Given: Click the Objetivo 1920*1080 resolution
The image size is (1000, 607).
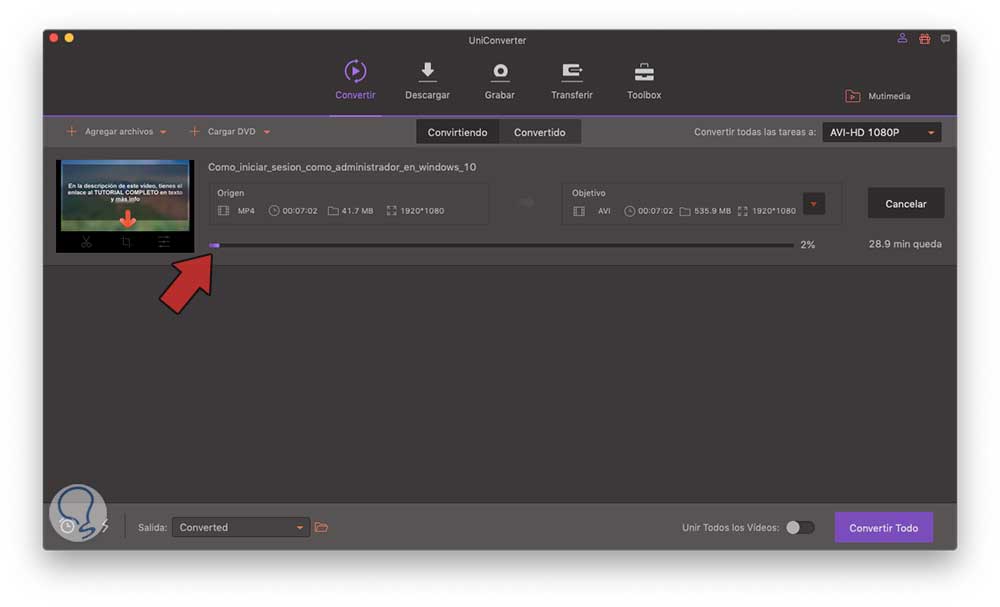Looking at the screenshot, I should coord(774,210).
